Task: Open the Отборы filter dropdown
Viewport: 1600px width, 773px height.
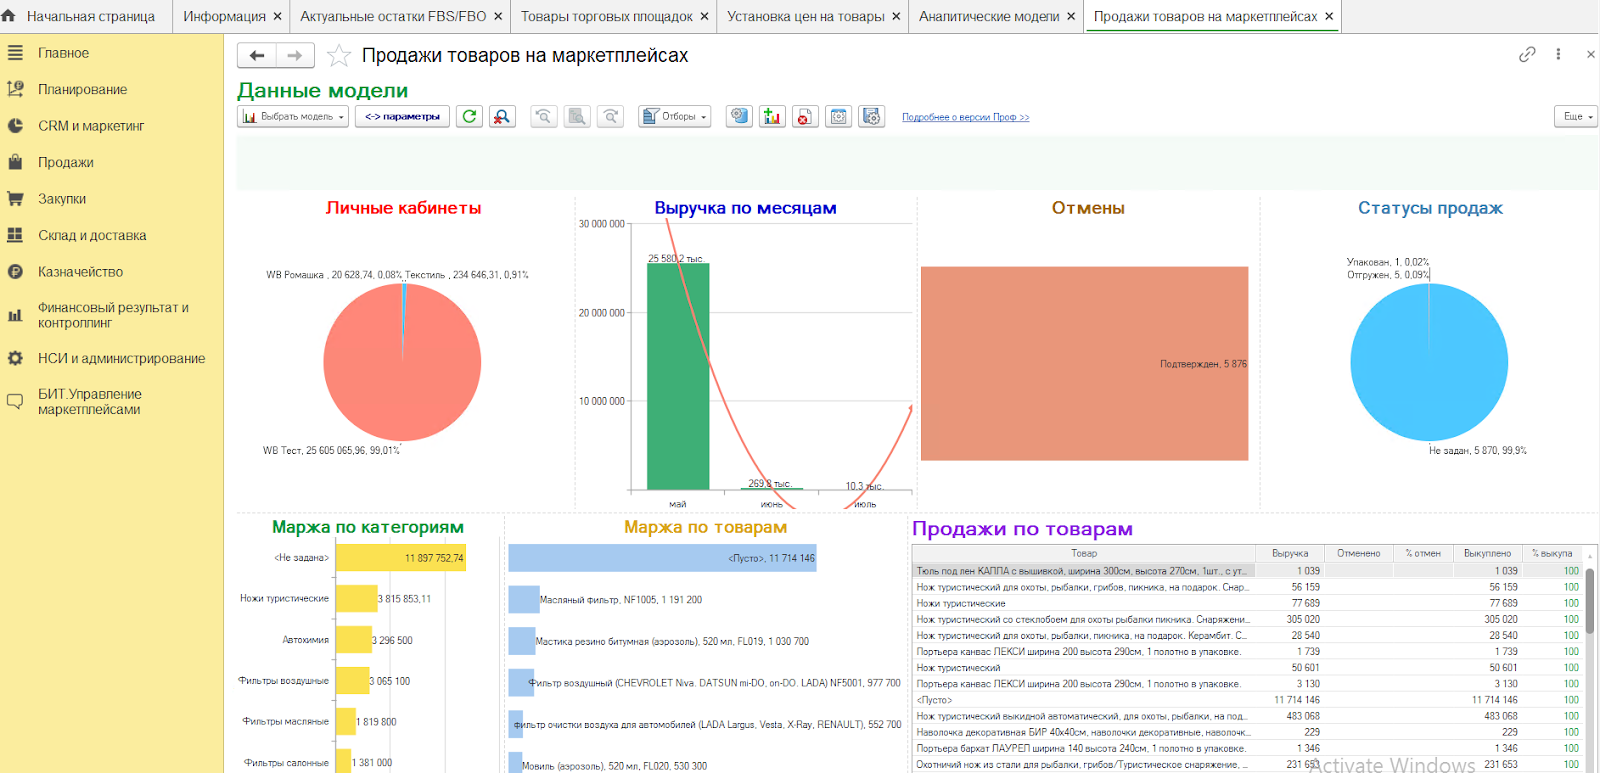Action: (675, 117)
